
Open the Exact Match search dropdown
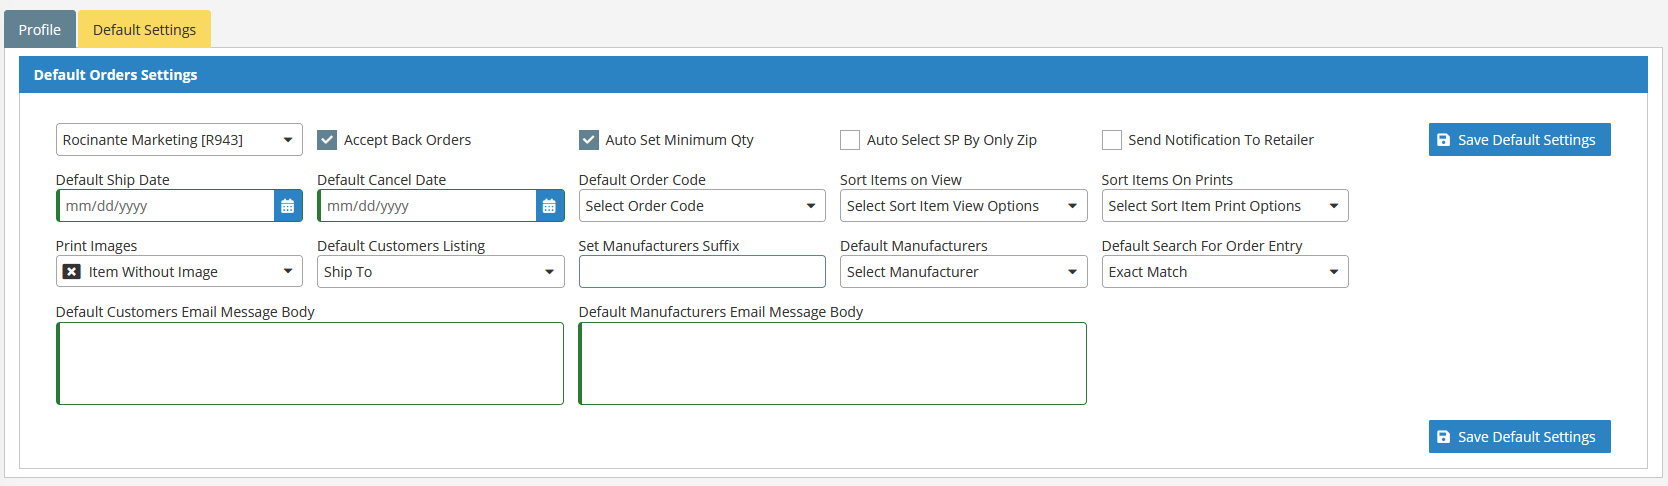pos(1225,272)
